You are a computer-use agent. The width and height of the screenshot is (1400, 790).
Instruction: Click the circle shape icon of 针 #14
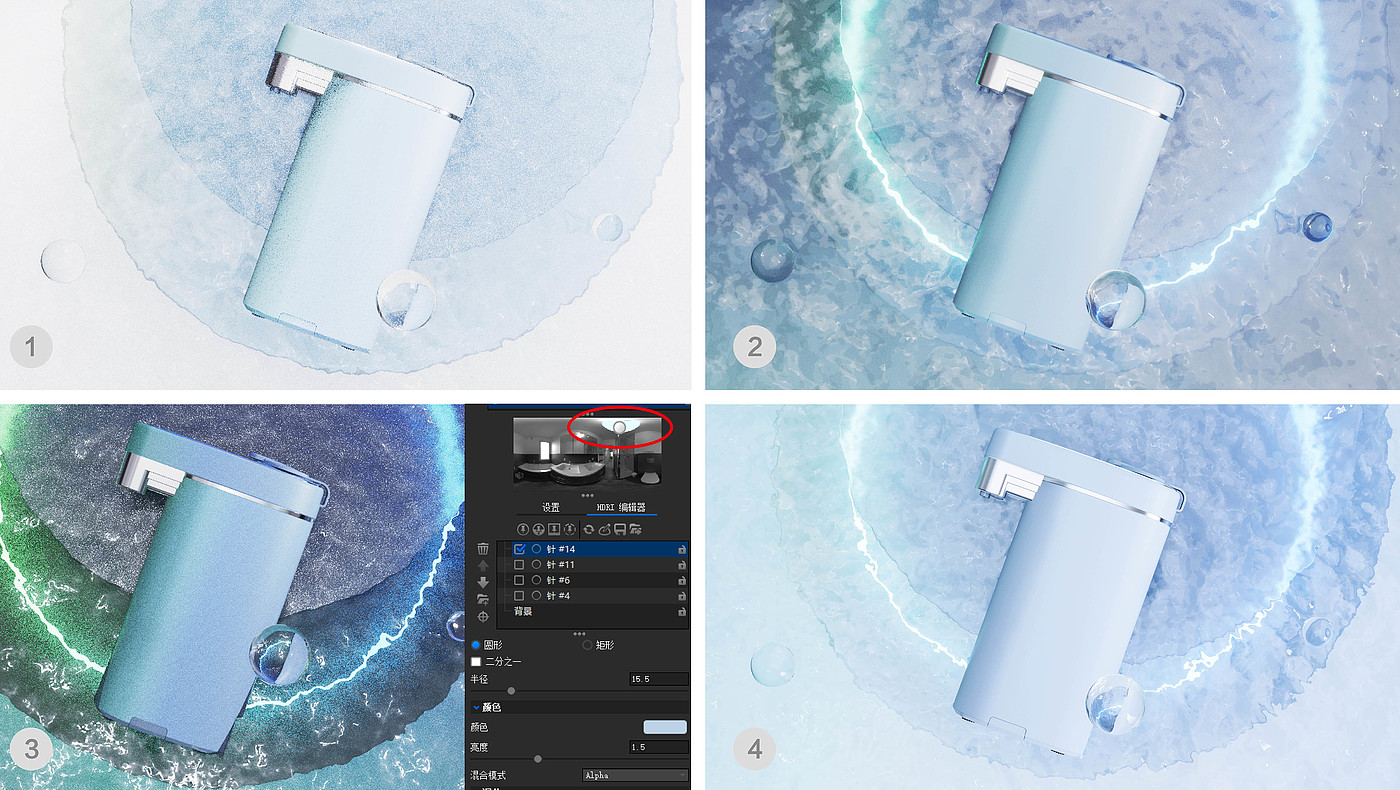click(536, 549)
